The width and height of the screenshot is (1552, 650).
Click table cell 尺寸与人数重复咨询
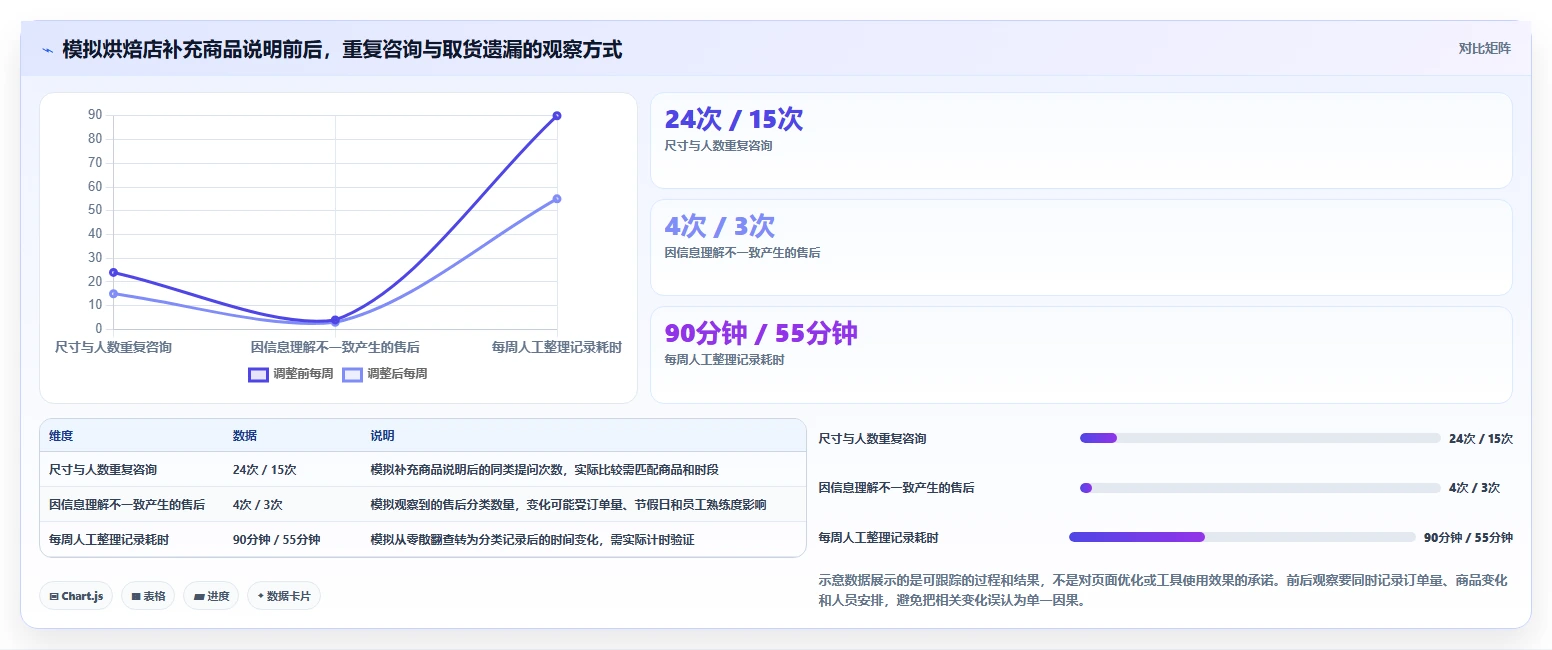click(103, 469)
